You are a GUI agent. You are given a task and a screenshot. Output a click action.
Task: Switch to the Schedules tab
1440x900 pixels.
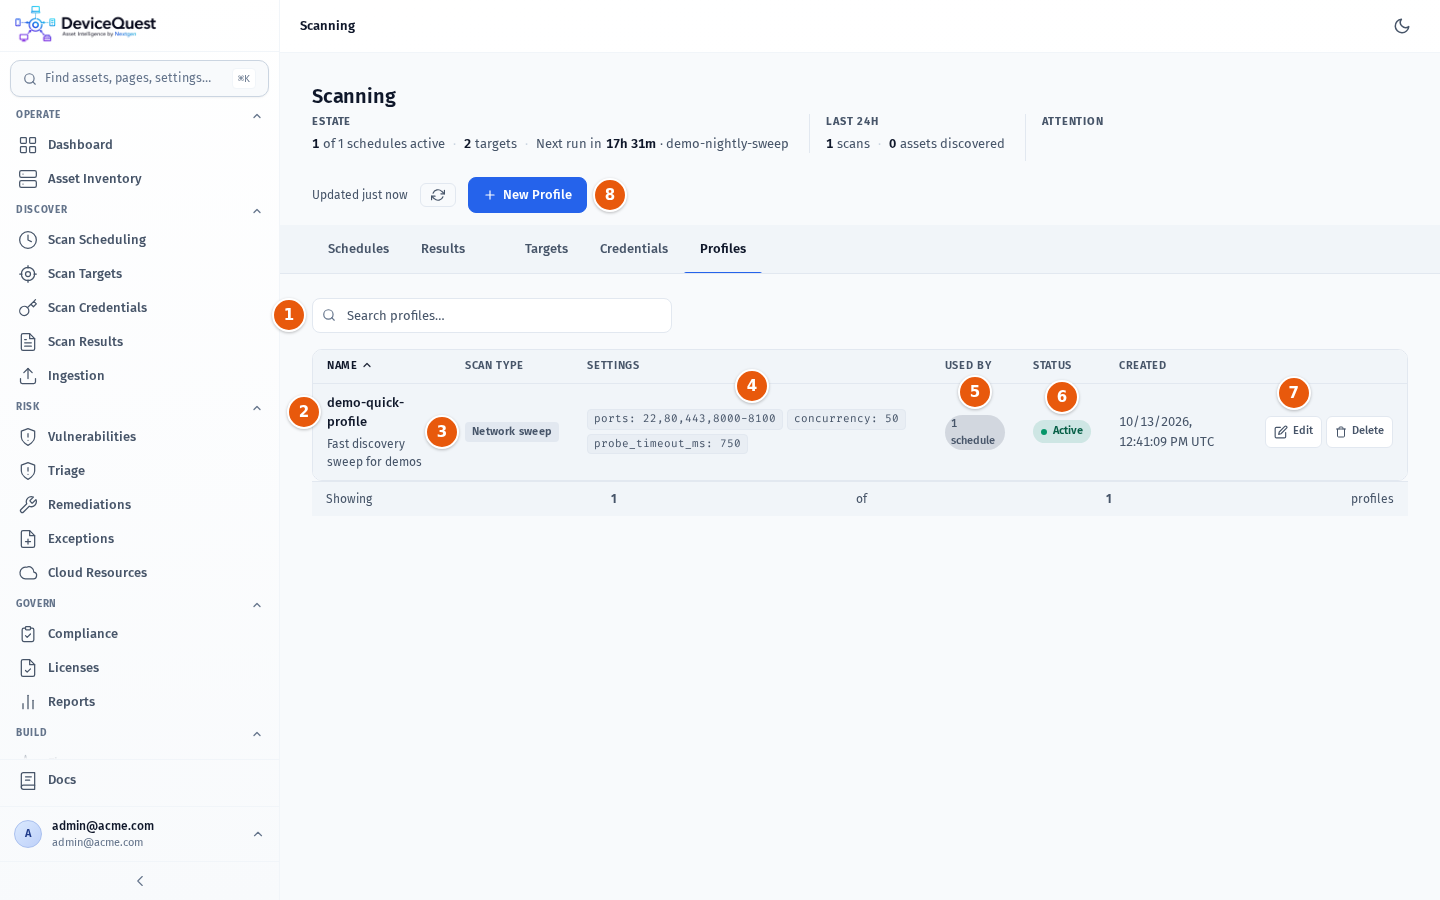(358, 249)
